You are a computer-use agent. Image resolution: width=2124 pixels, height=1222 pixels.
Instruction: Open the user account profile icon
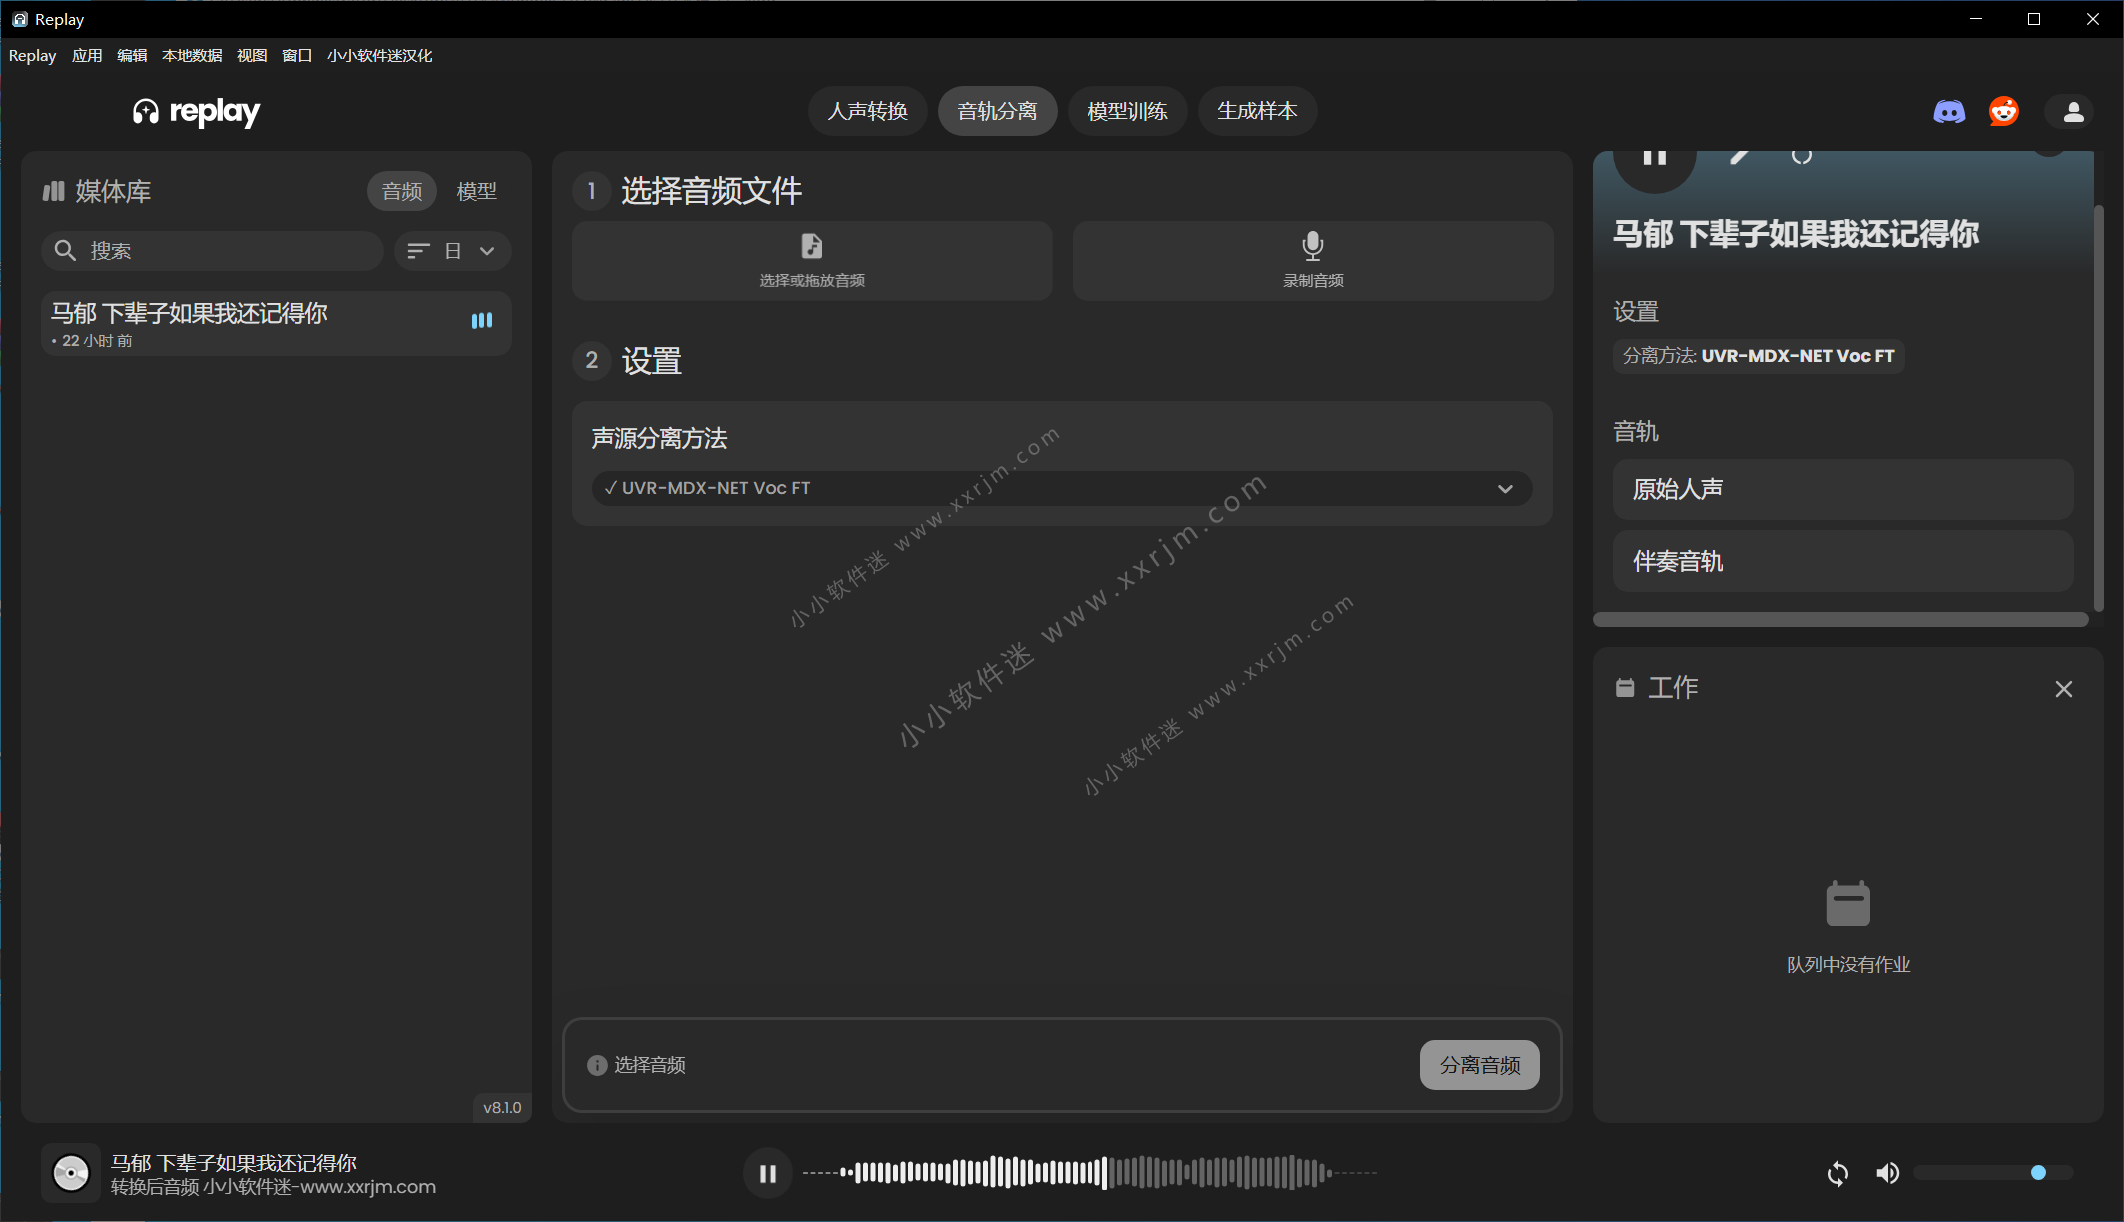[x=2073, y=111]
